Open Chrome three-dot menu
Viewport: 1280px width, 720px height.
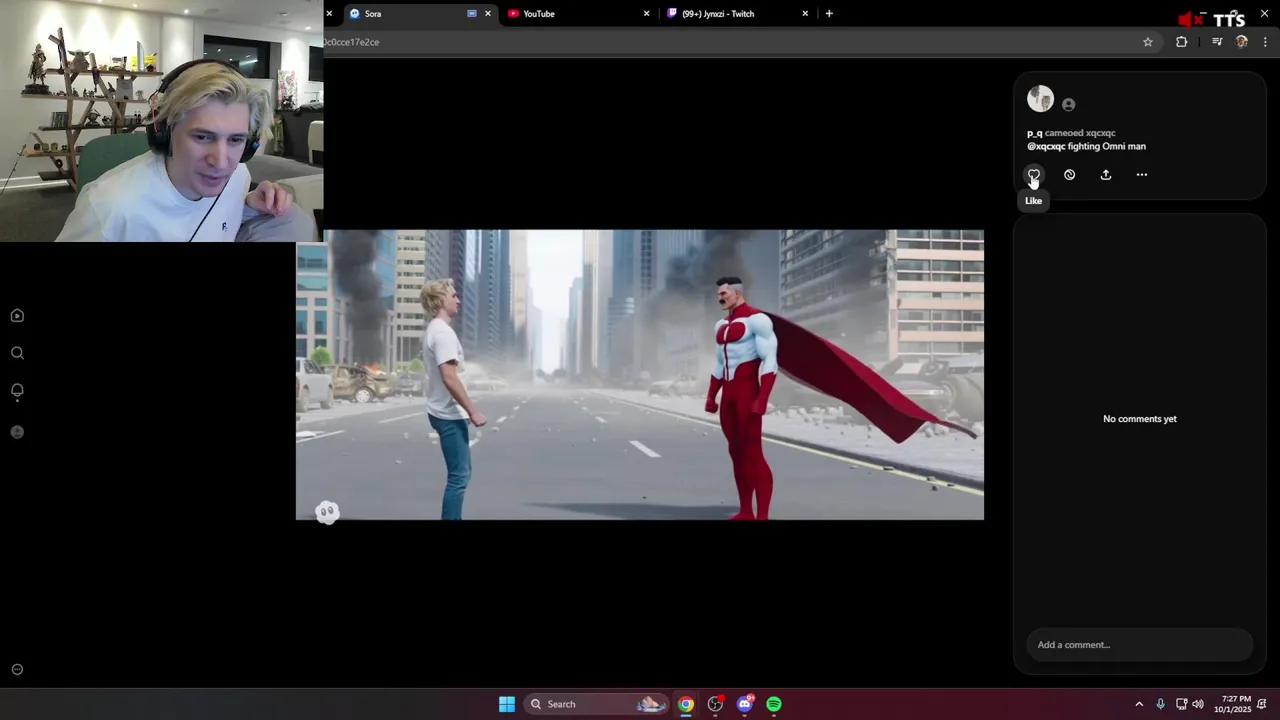tap(1265, 42)
